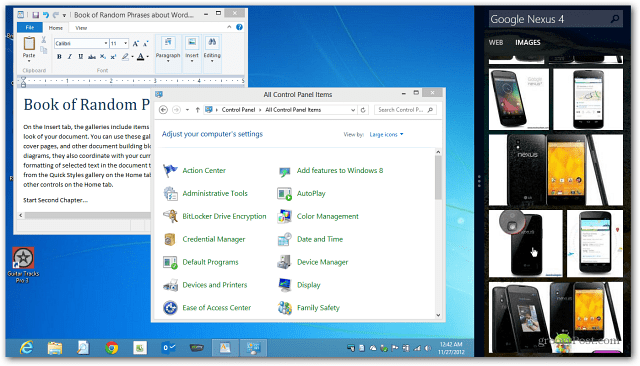Click the Grow font icon in WordPad

coord(136,43)
